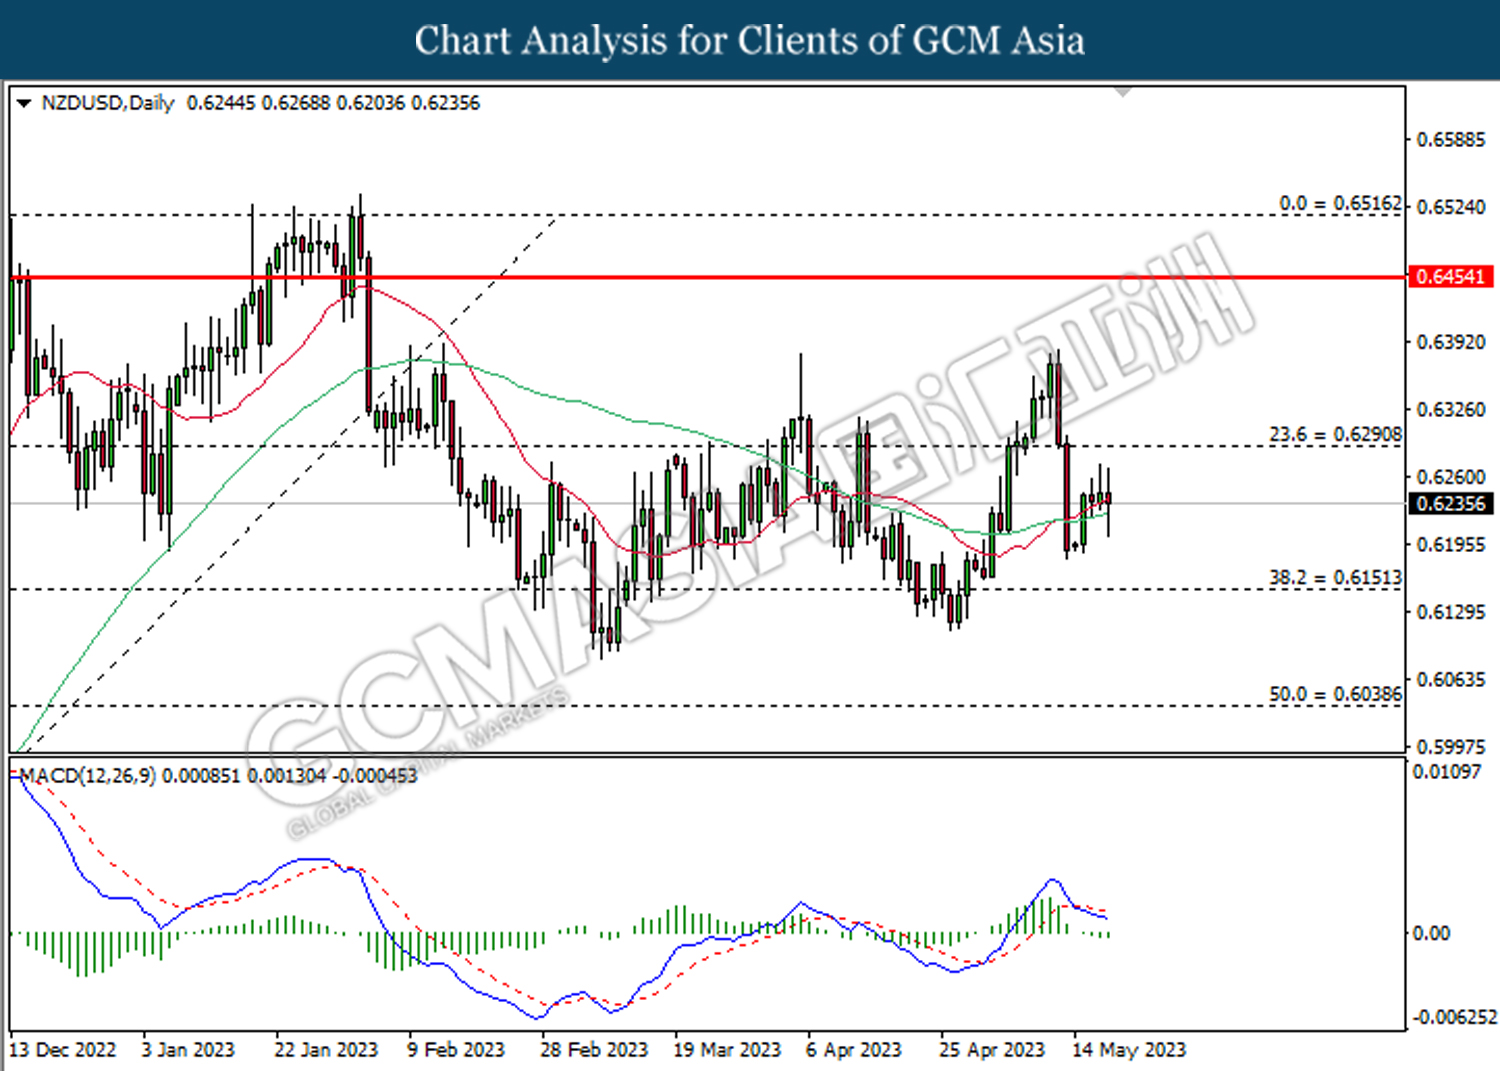Click the 25 Apr 2023 date label
The height and width of the screenshot is (1071, 1500).
(992, 1050)
